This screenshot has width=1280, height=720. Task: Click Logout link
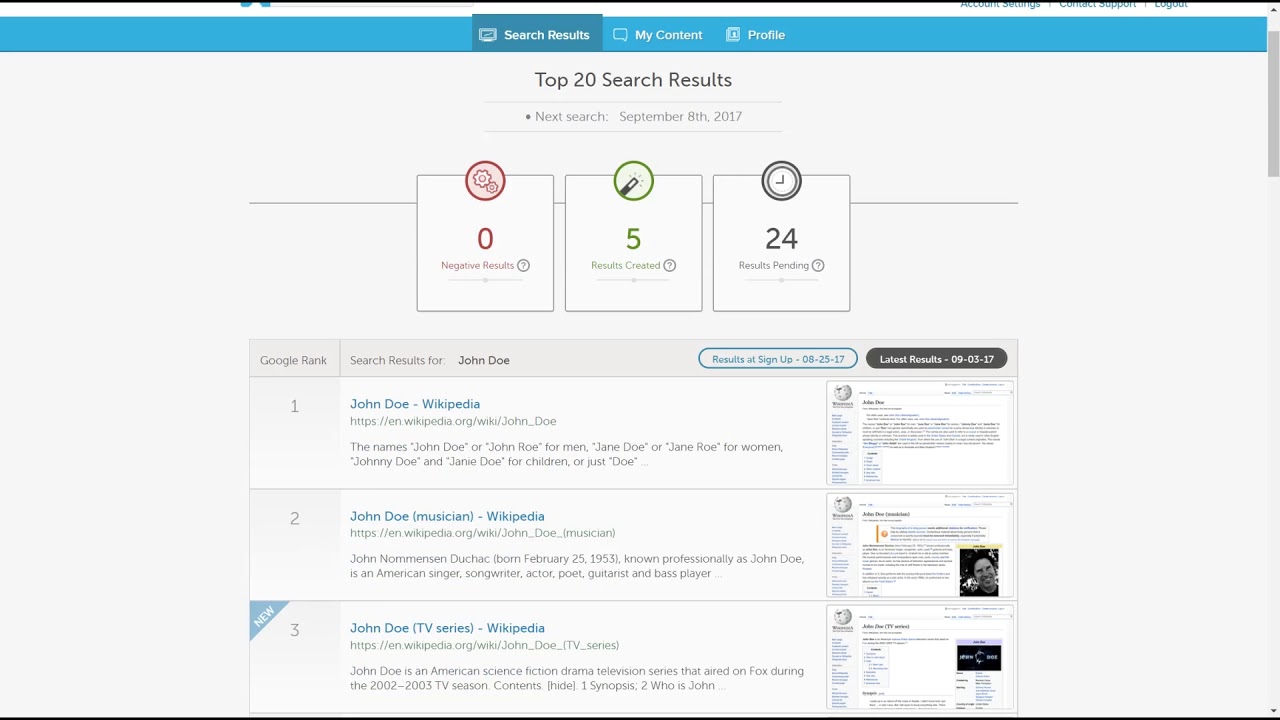point(1170,4)
